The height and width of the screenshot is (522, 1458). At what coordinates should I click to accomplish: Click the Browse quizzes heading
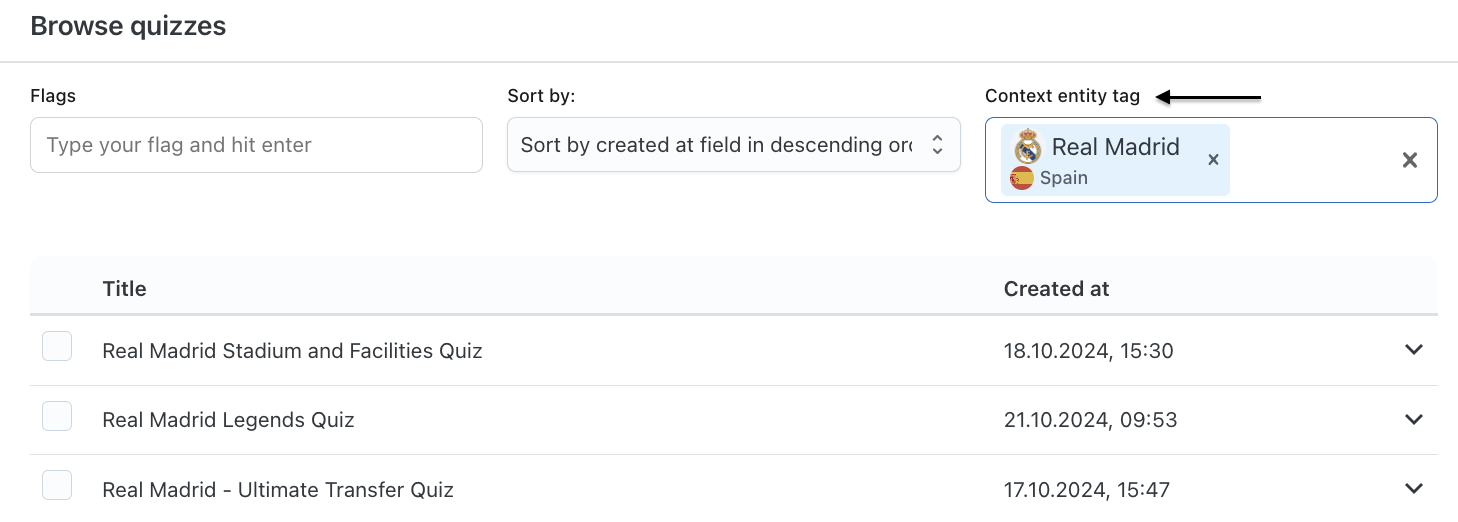pyautogui.click(x=128, y=26)
